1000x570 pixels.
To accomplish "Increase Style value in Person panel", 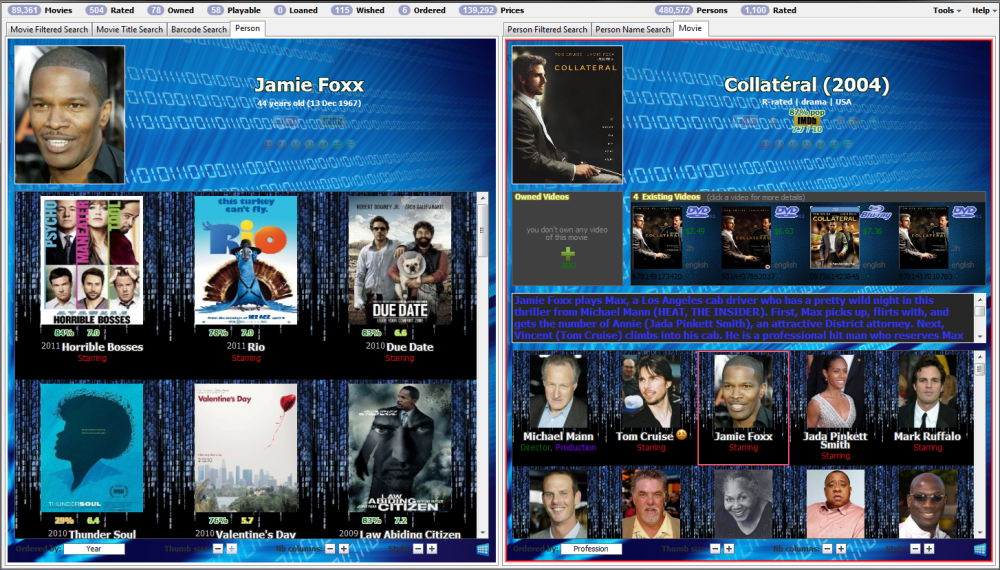I will point(432,549).
